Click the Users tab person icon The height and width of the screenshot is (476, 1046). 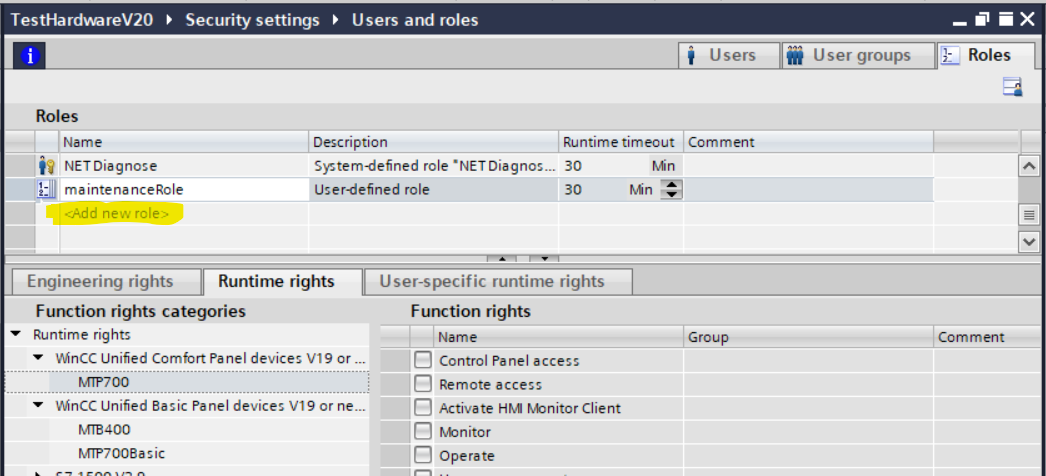click(x=693, y=56)
